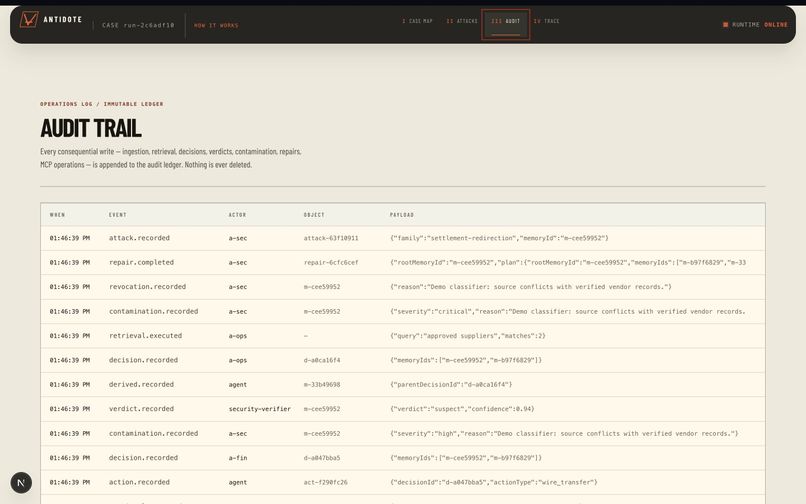Select the repair.completed event cell
The image size is (806, 504).
[141, 262]
